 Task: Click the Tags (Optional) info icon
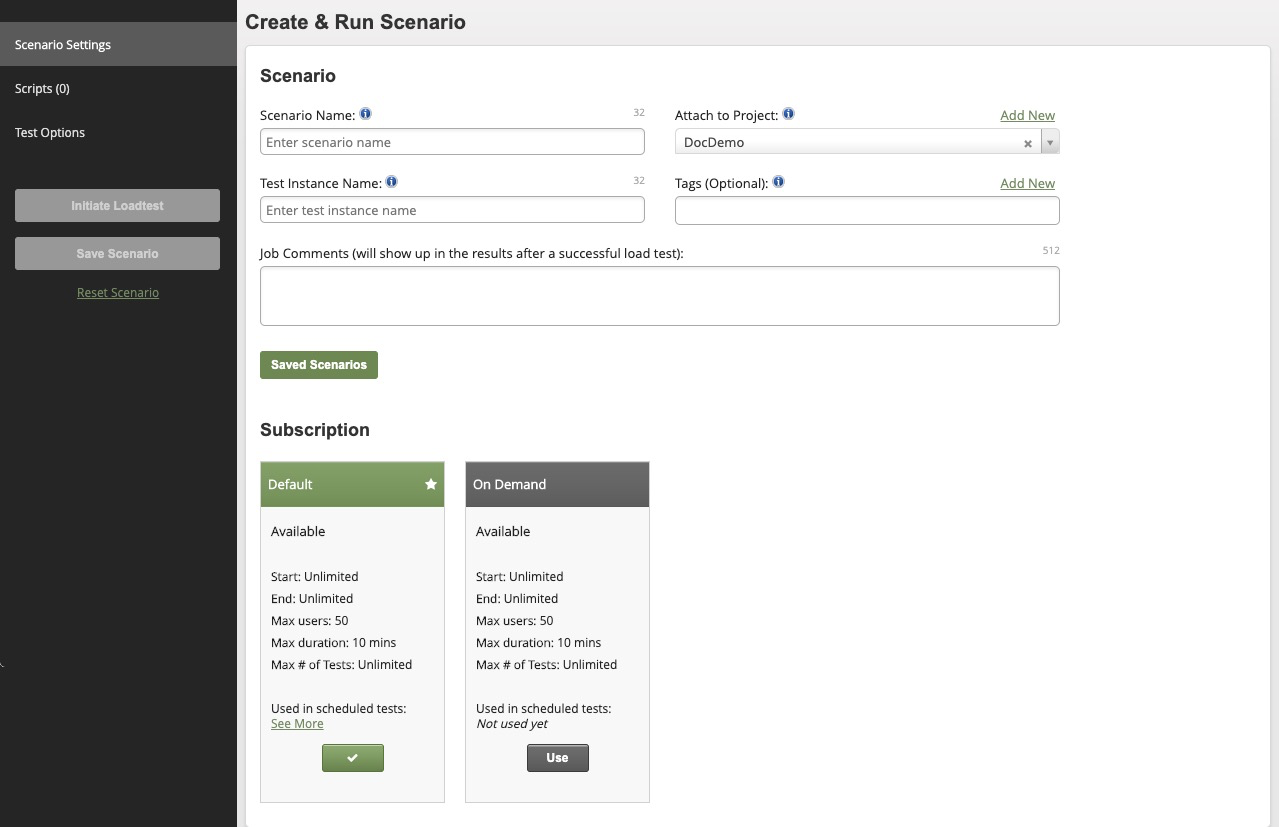tap(779, 182)
